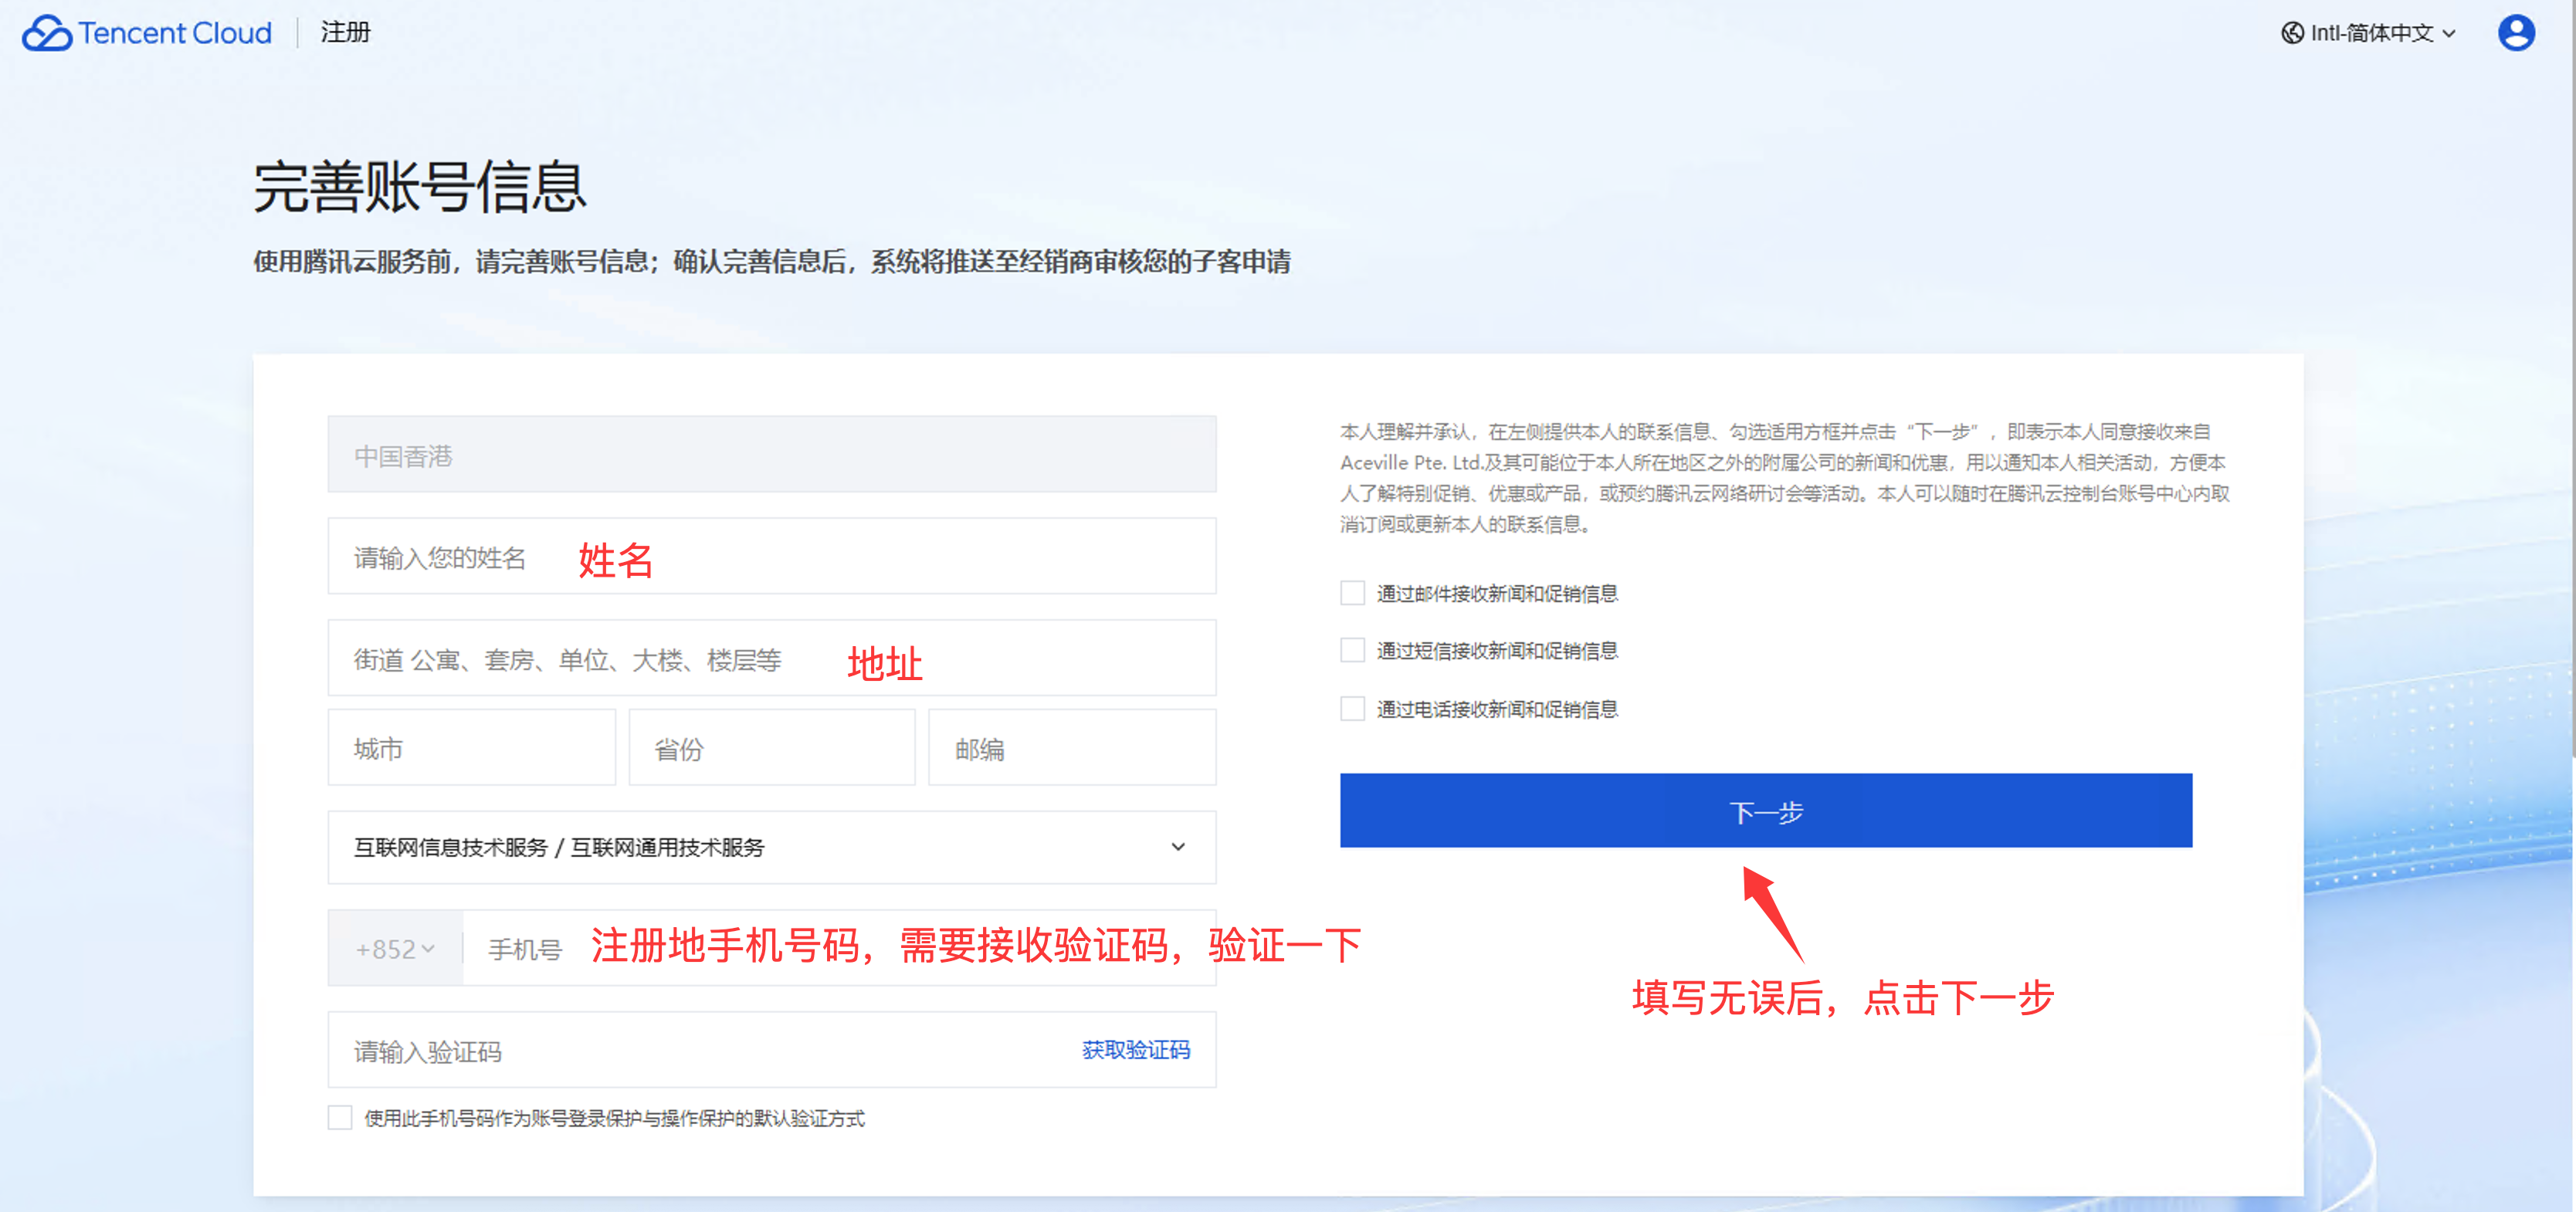The width and height of the screenshot is (2576, 1212).
Task: Click the 下一步 next step button
Action: click(1765, 811)
